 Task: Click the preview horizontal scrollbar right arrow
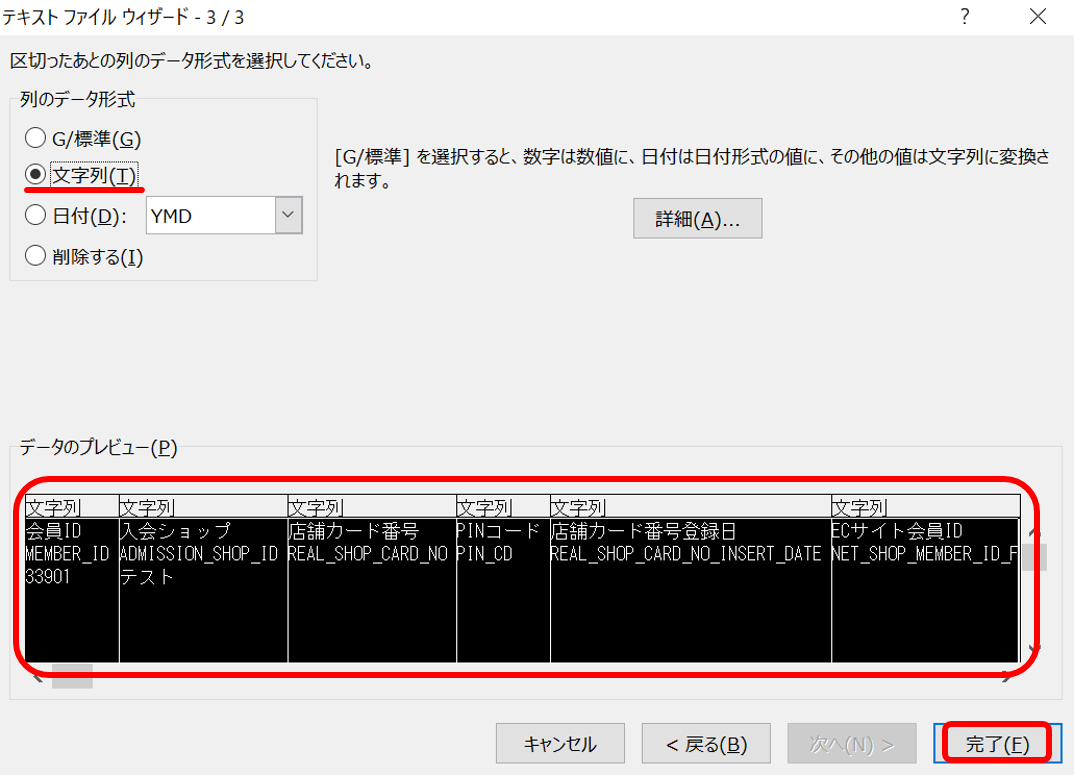click(1006, 677)
